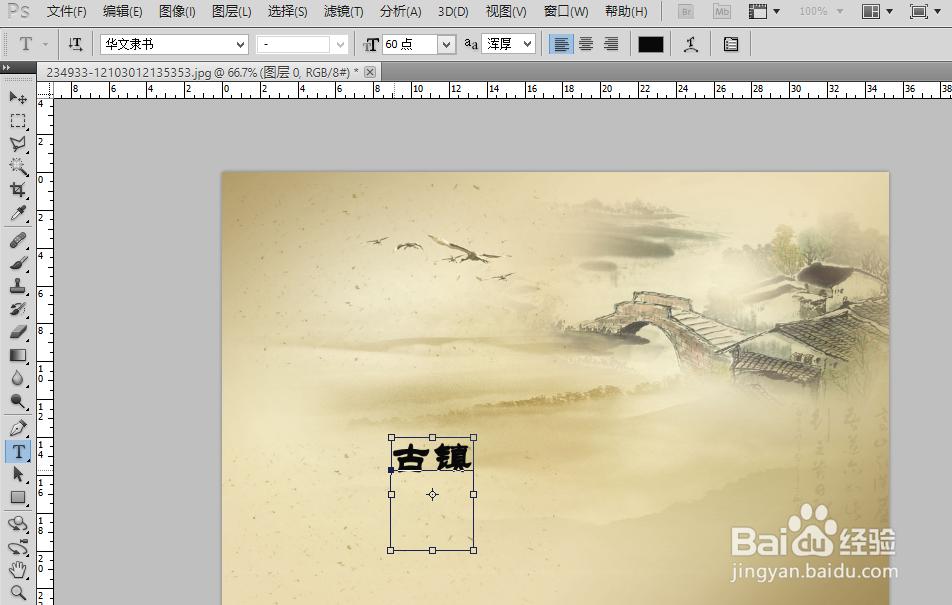Select the Healing Brush tool
Image resolution: width=952 pixels, height=605 pixels.
pyautogui.click(x=18, y=241)
